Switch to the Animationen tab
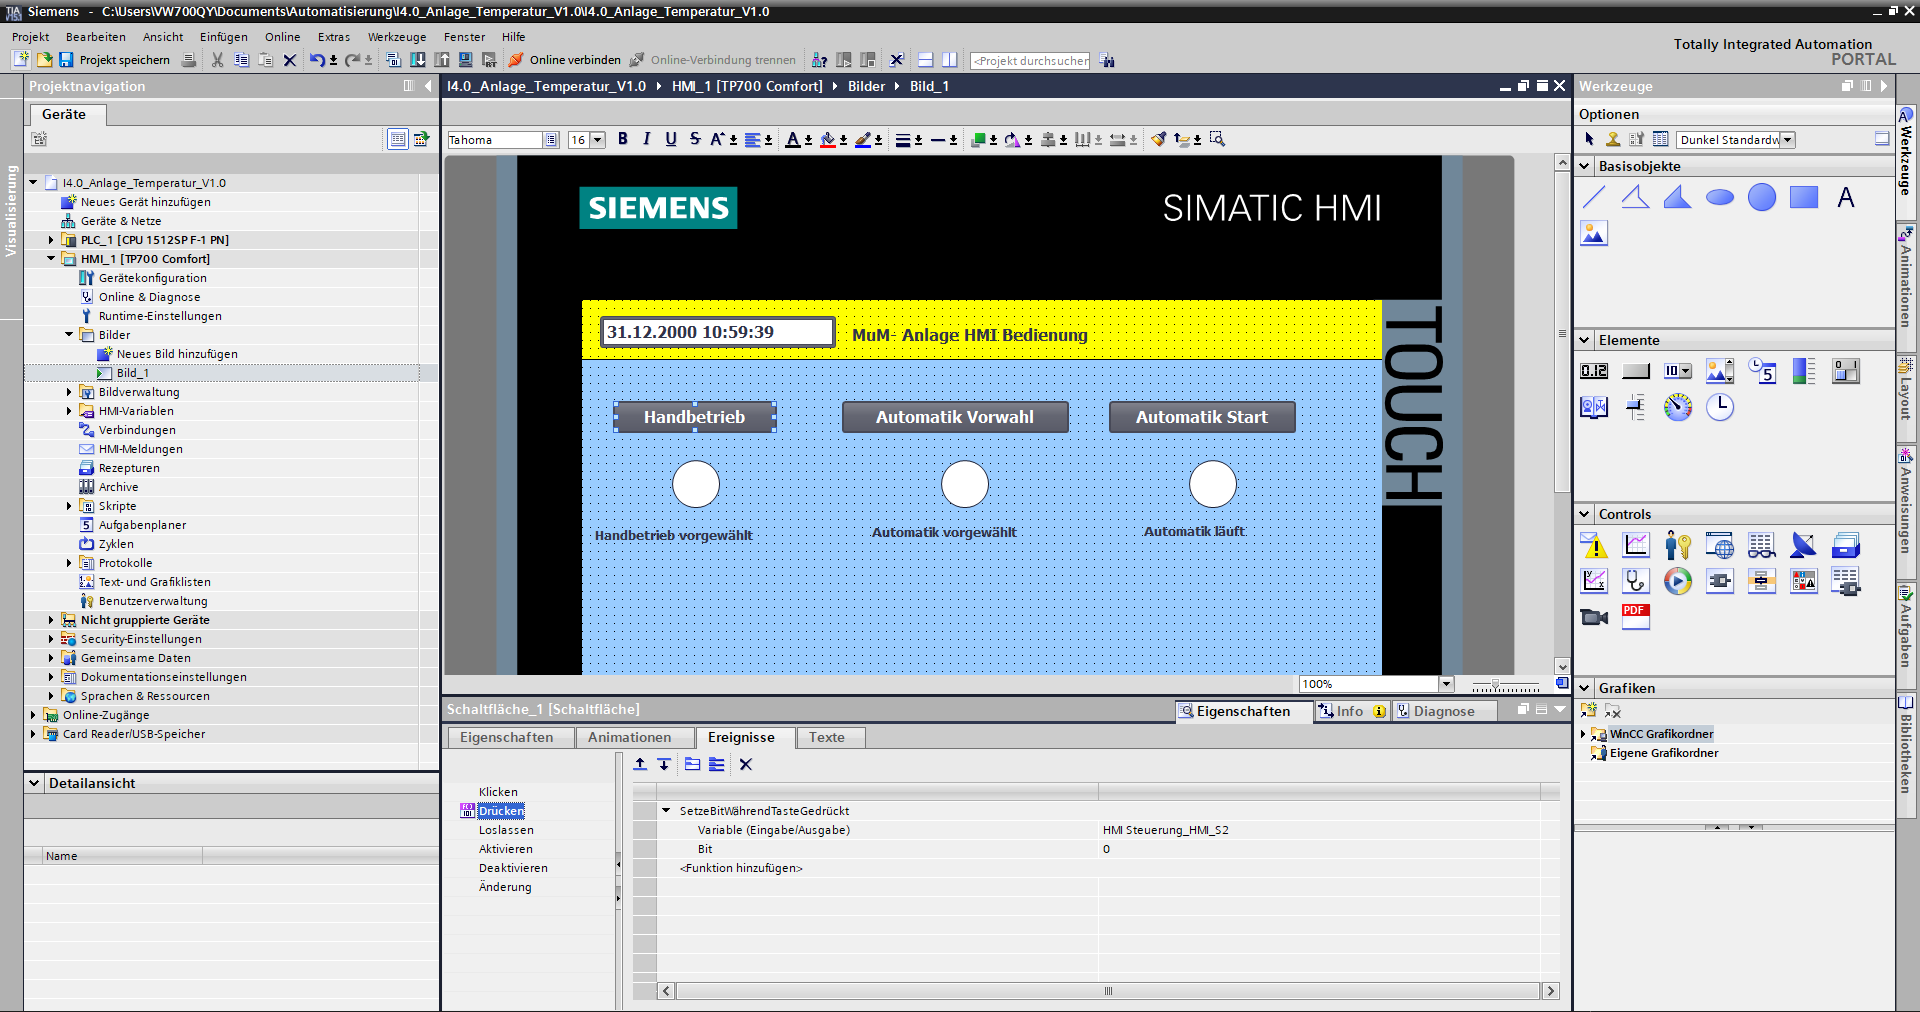The image size is (1920, 1012). 629,737
